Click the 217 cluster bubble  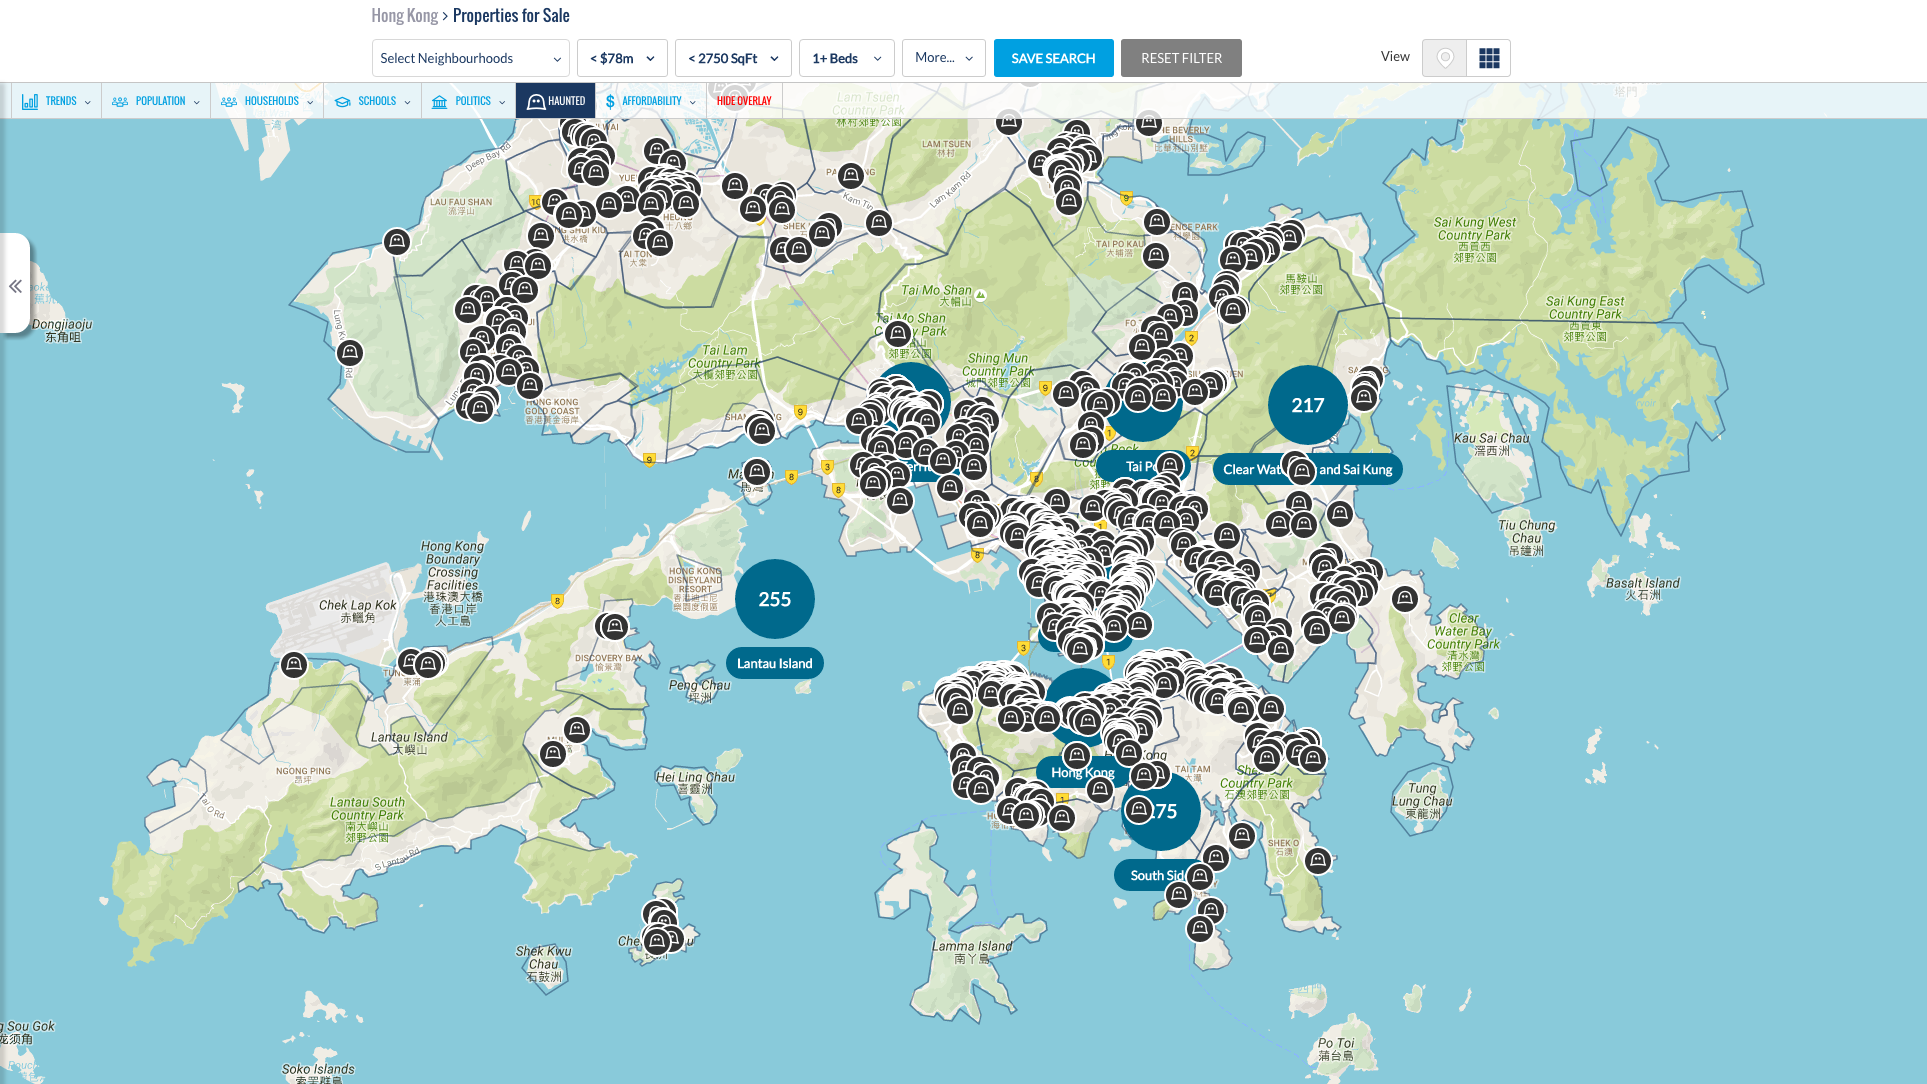pos(1308,405)
